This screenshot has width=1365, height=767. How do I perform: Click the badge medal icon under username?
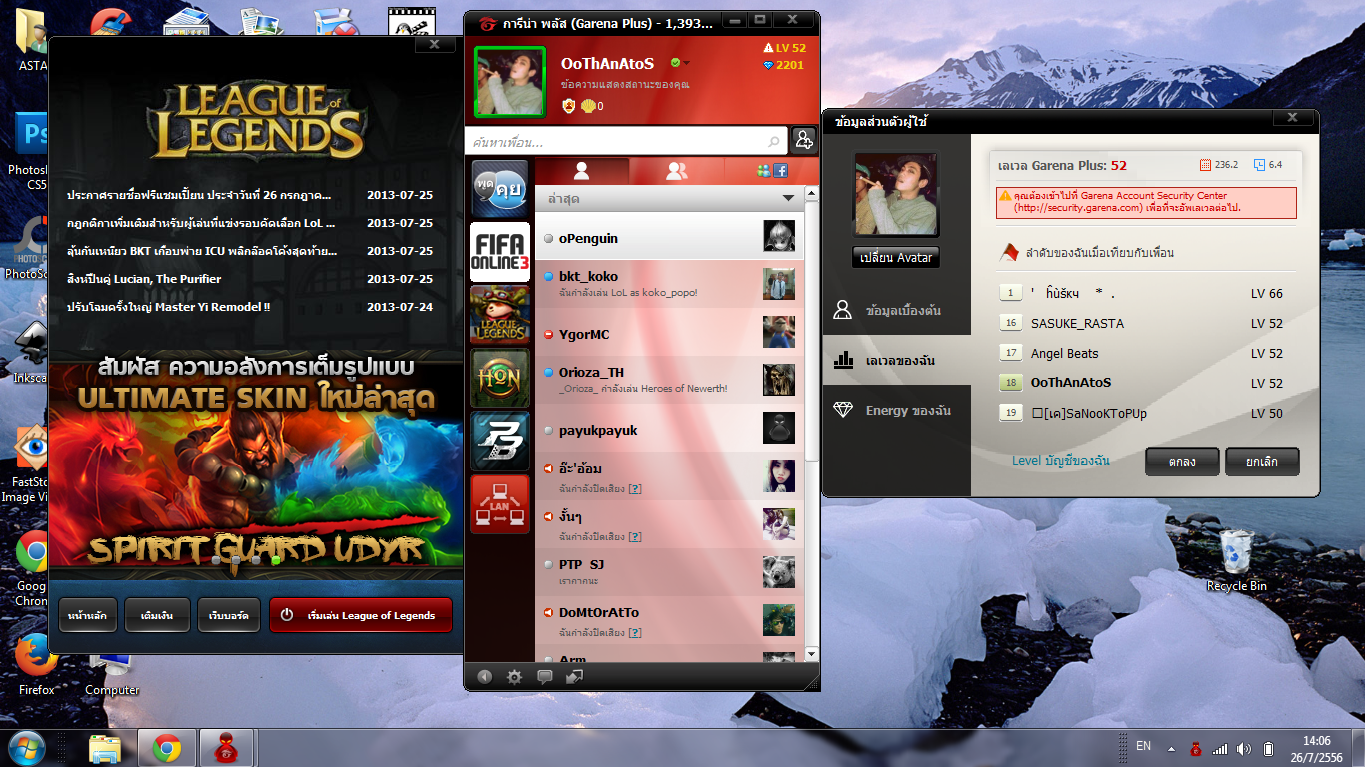568,106
